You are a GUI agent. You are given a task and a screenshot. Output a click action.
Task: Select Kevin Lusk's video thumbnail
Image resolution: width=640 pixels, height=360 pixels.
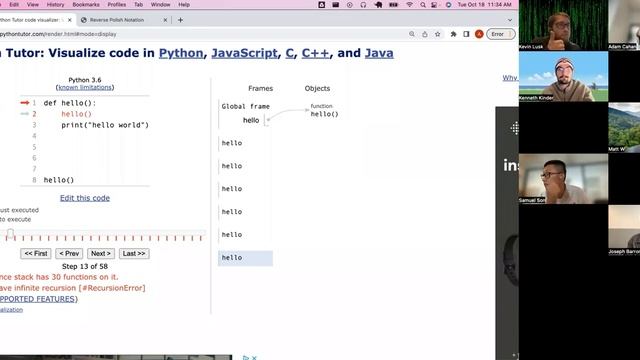[563, 25]
